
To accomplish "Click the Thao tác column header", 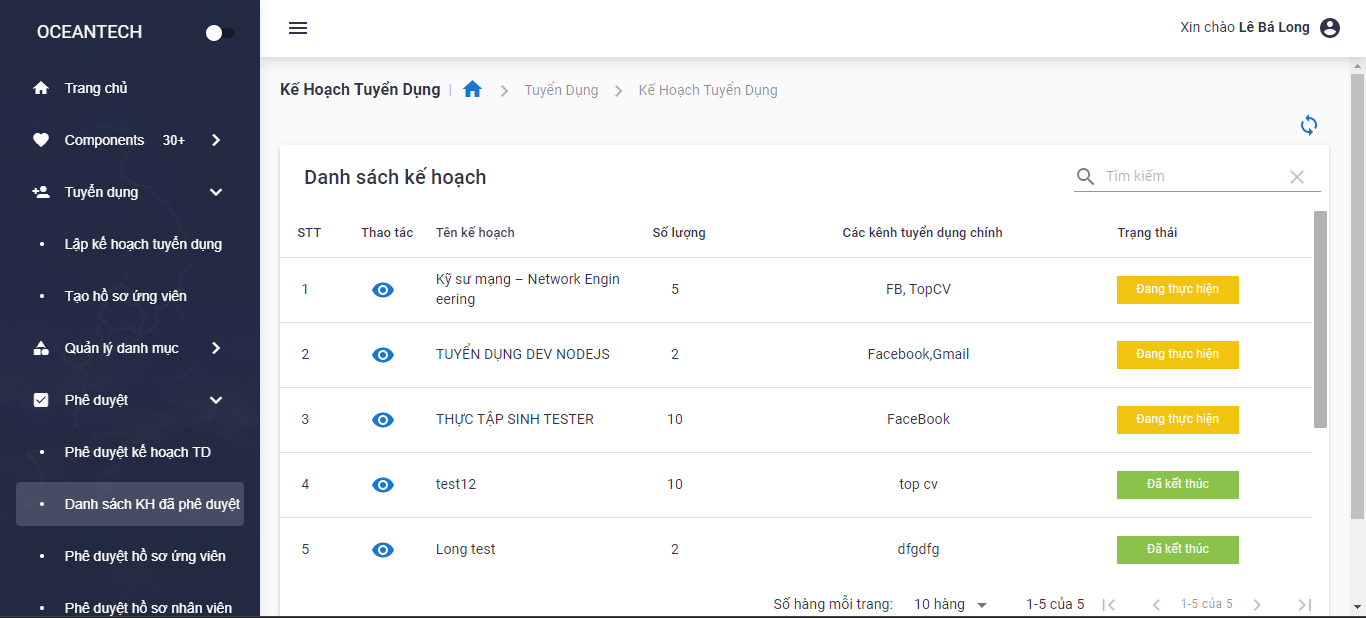I will (387, 233).
